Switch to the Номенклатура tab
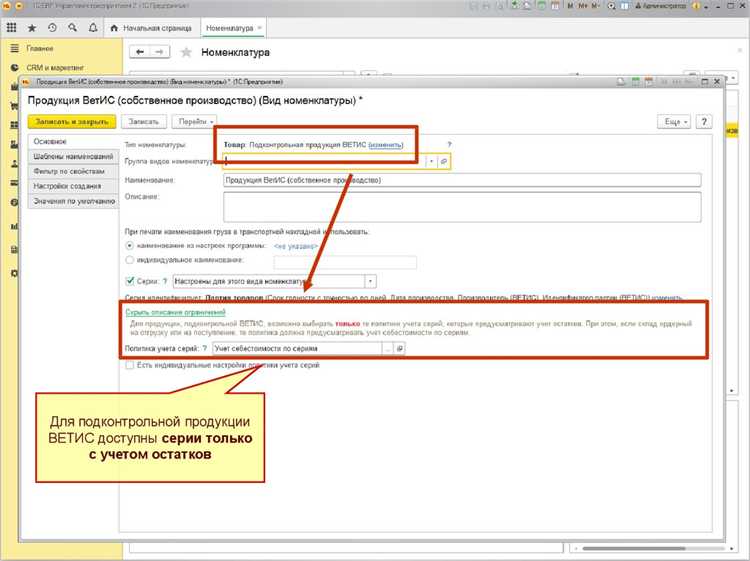Viewport: 750px width, 561px height. [230, 28]
